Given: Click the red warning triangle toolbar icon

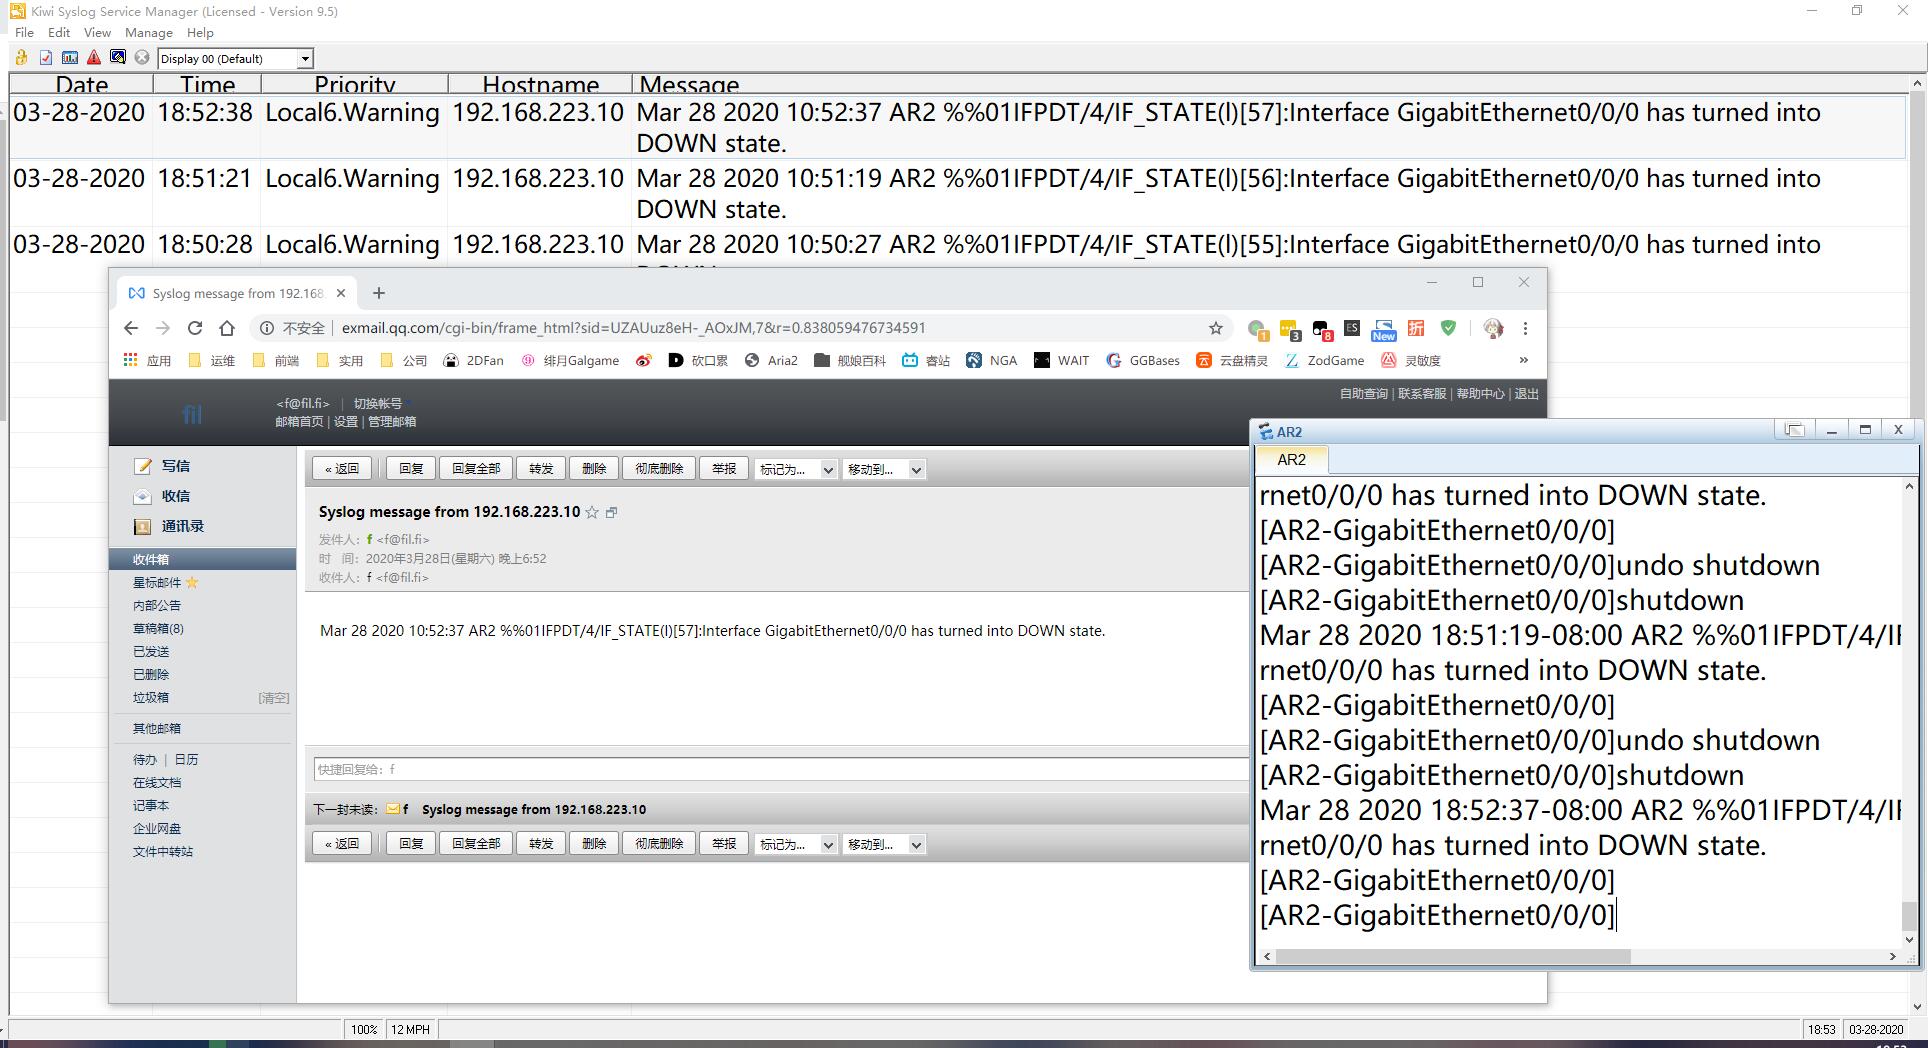Looking at the screenshot, I should (x=94, y=58).
